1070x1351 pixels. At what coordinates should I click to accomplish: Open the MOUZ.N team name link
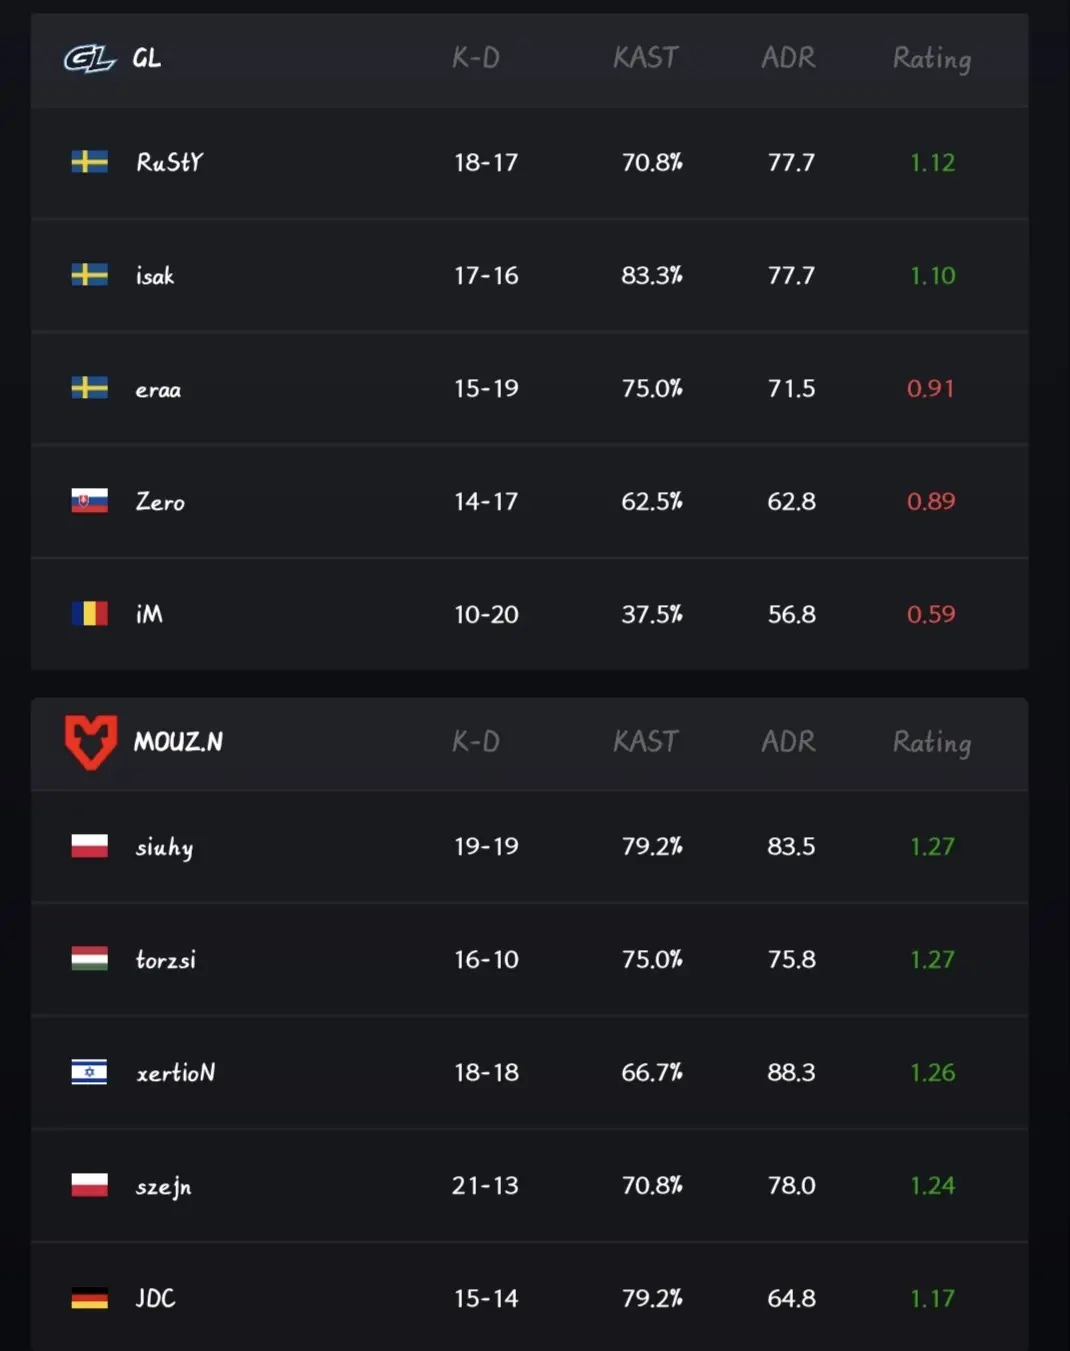[x=178, y=742]
